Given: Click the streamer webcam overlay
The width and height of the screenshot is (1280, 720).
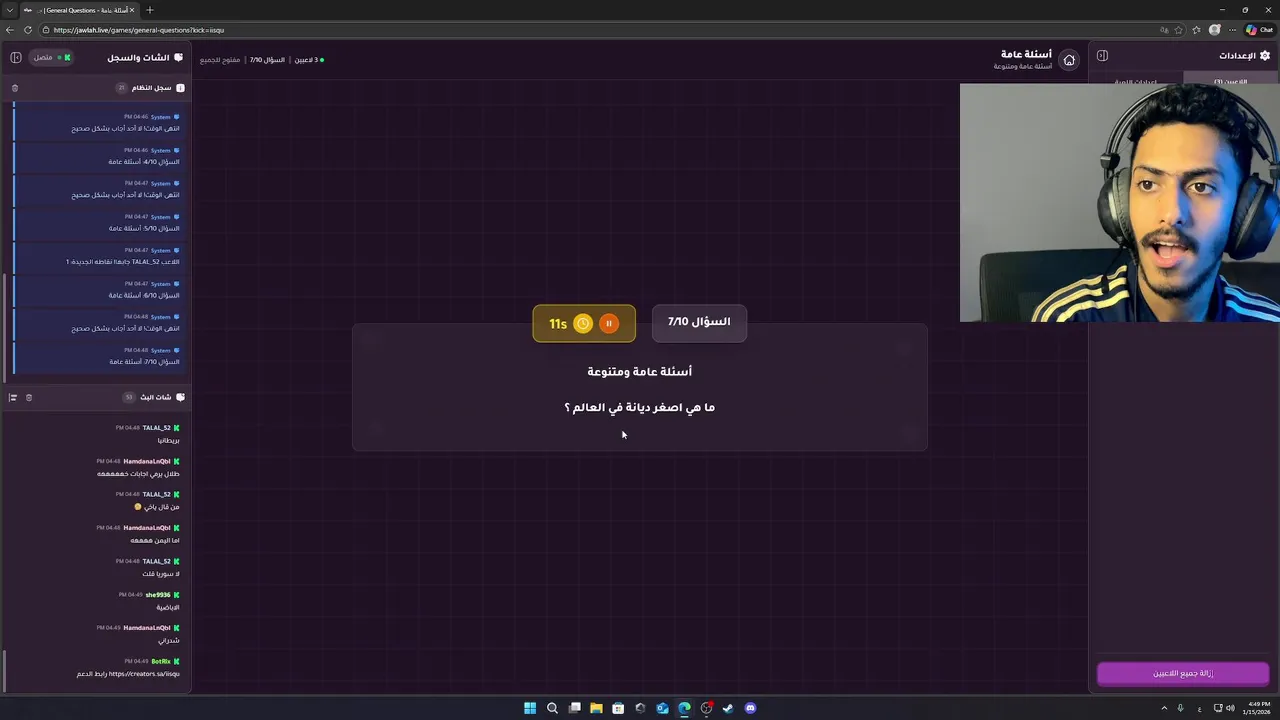Looking at the screenshot, I should coord(1120,202).
